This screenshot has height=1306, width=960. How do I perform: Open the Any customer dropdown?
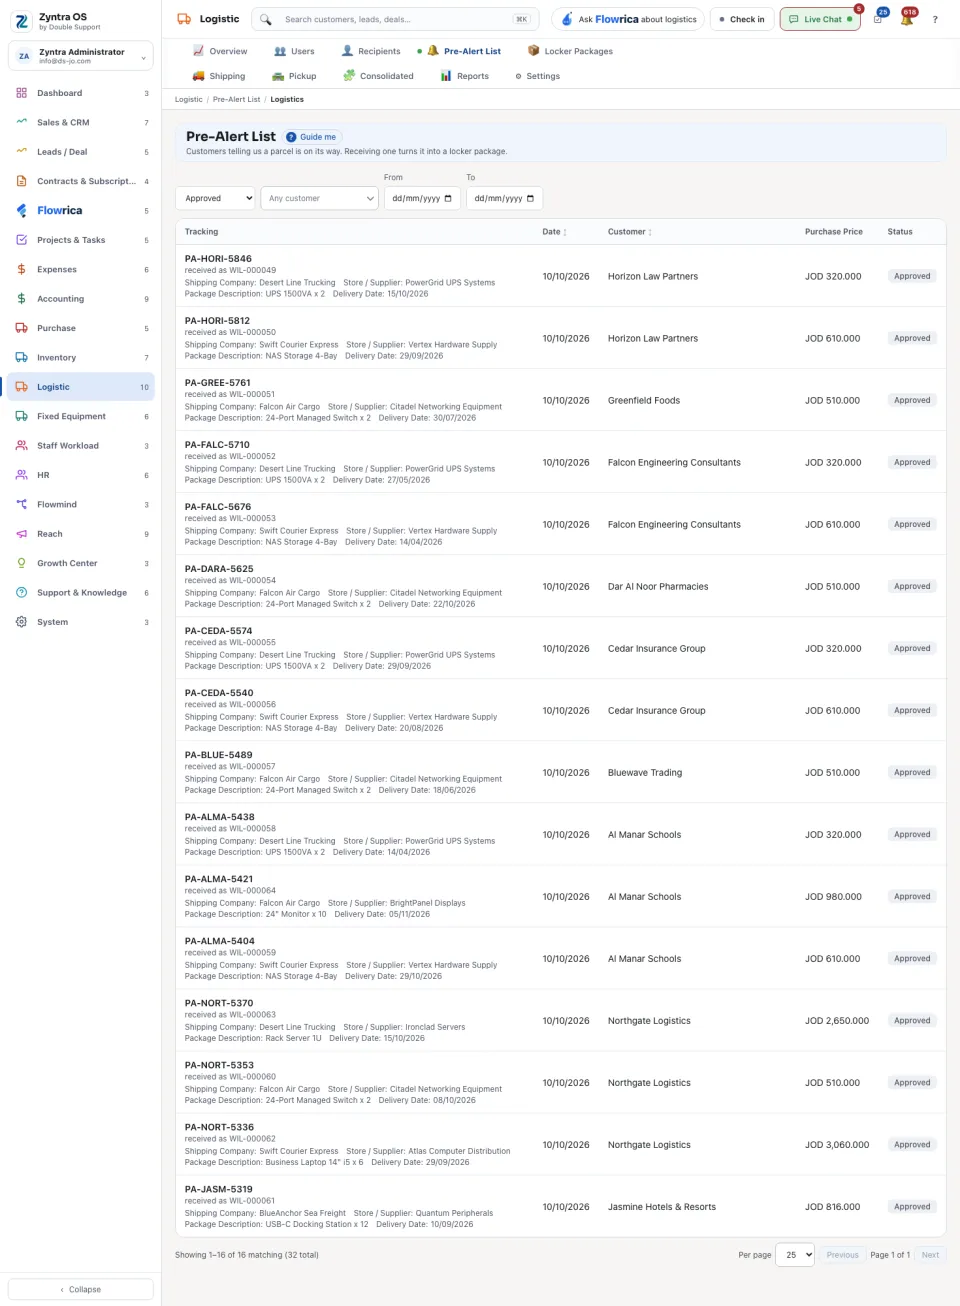pyautogui.click(x=319, y=198)
